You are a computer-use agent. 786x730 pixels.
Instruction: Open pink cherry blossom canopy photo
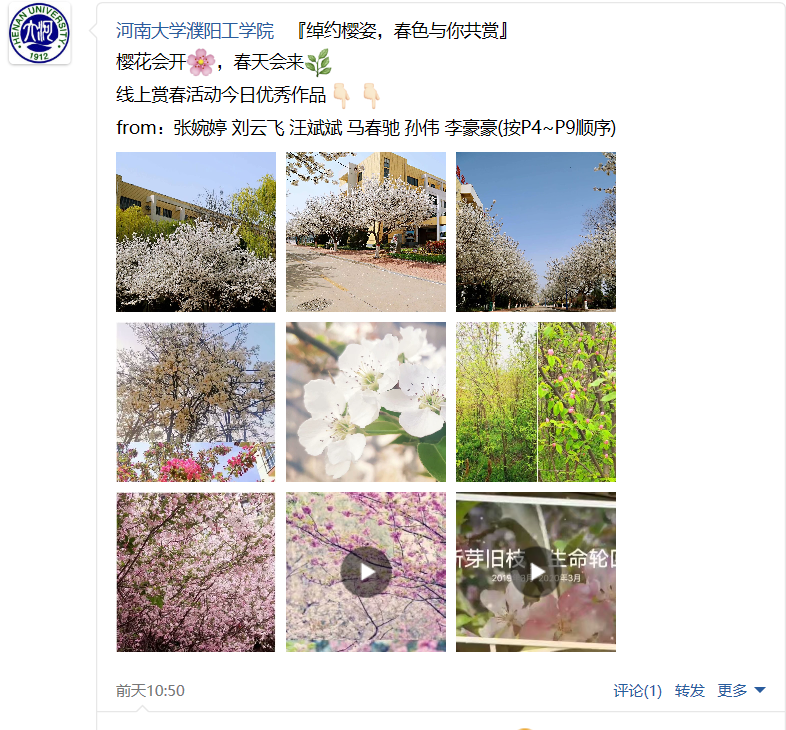(196, 572)
